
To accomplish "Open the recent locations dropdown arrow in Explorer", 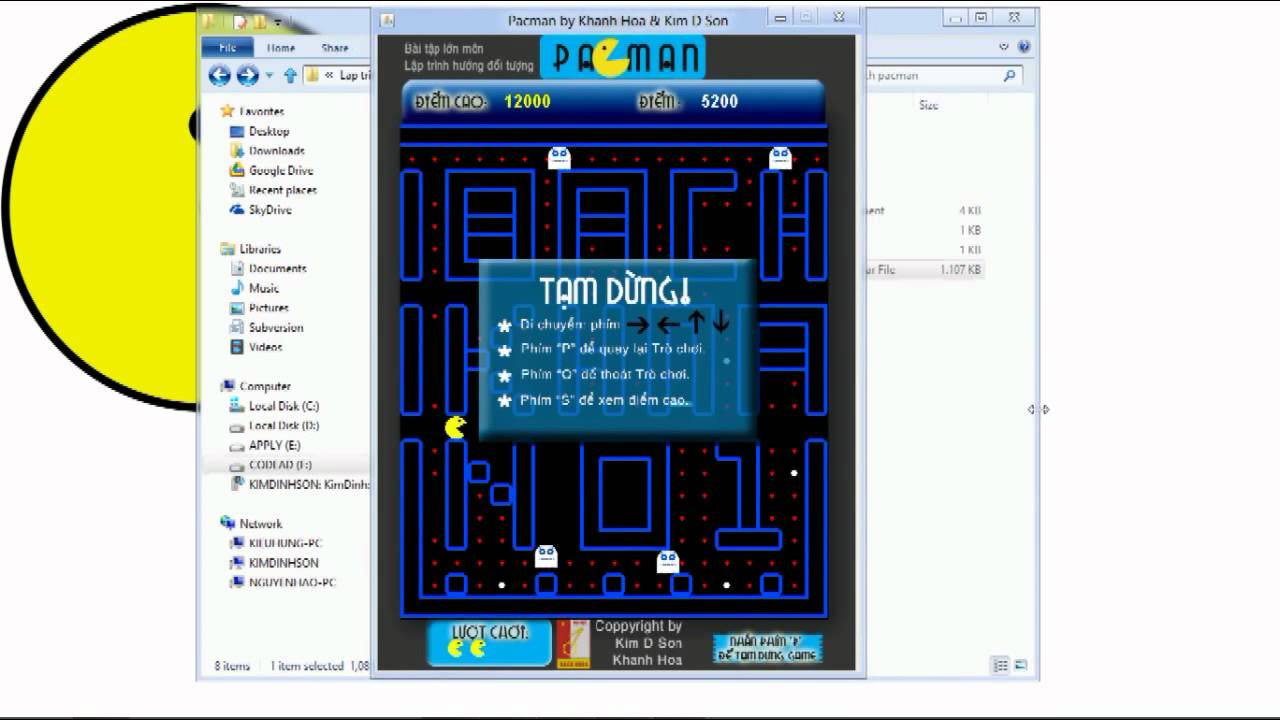I will tap(270, 76).
